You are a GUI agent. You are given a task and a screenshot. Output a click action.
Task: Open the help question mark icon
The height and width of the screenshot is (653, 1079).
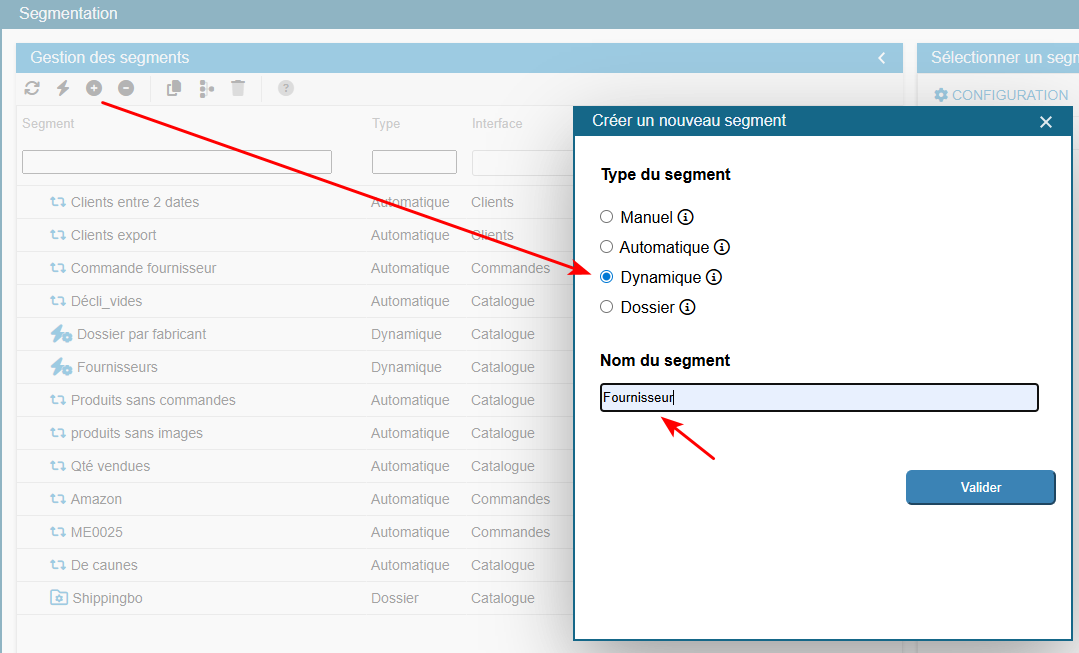(286, 88)
